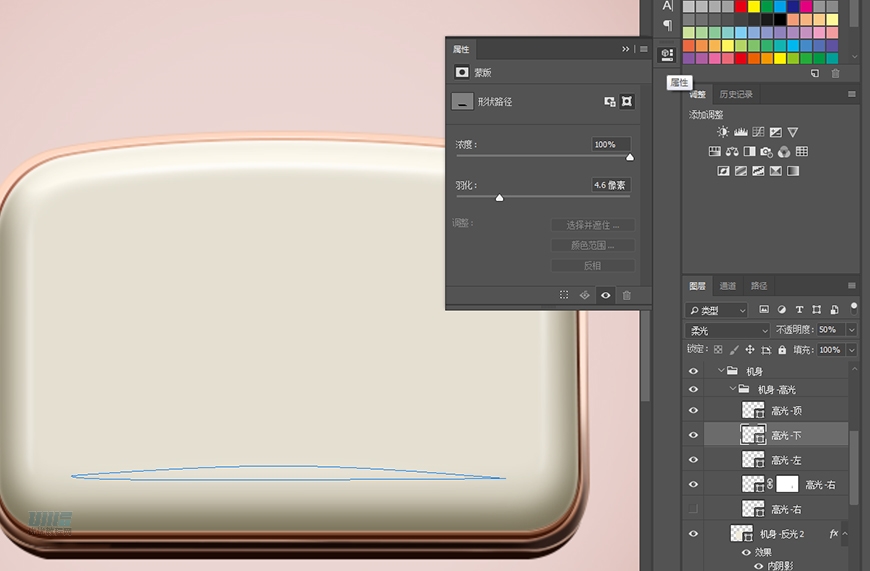Click the 羽化 slider handle
This screenshot has width=870, height=571.
tap(499, 198)
